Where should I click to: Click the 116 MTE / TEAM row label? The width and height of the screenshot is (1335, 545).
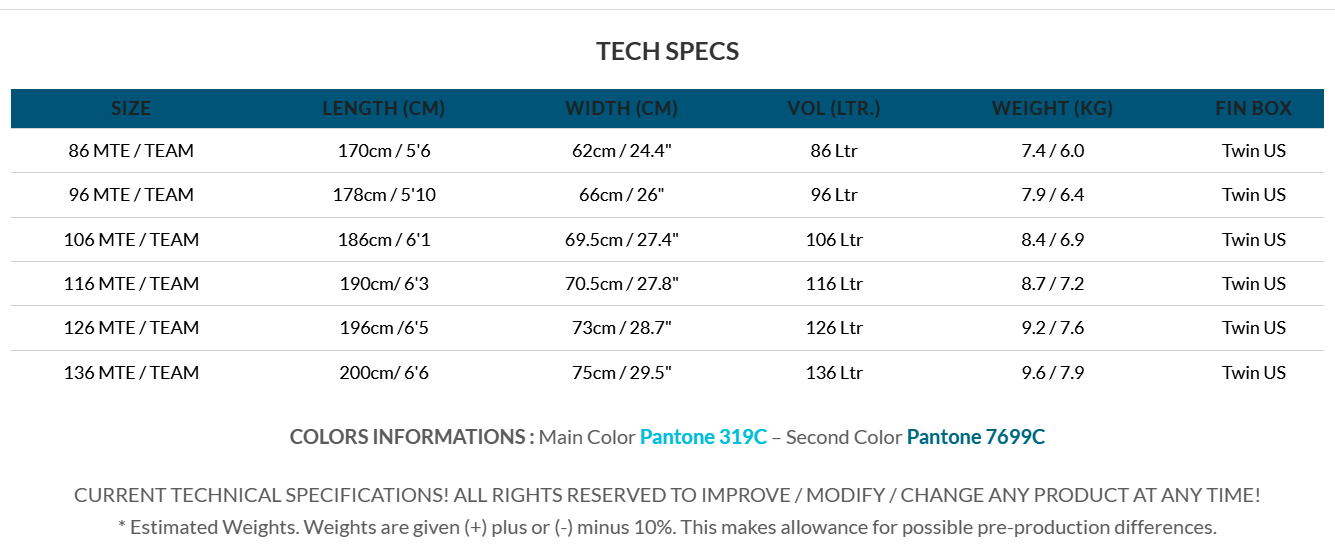click(x=131, y=284)
